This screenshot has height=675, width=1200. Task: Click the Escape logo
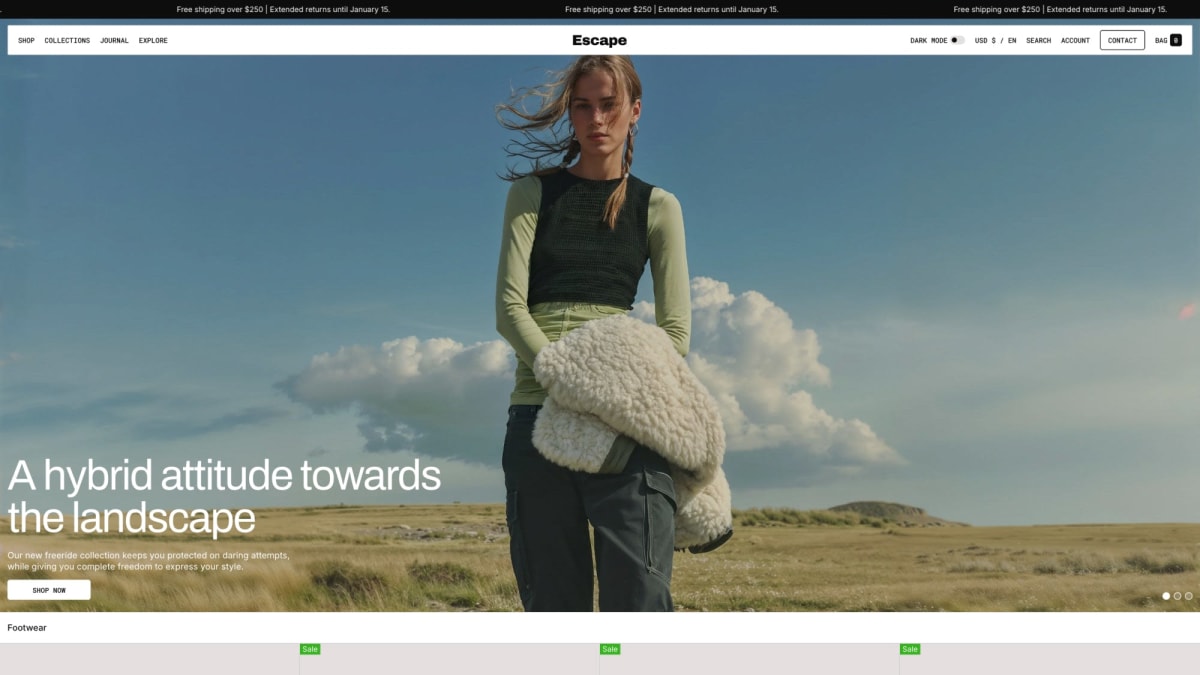click(598, 40)
